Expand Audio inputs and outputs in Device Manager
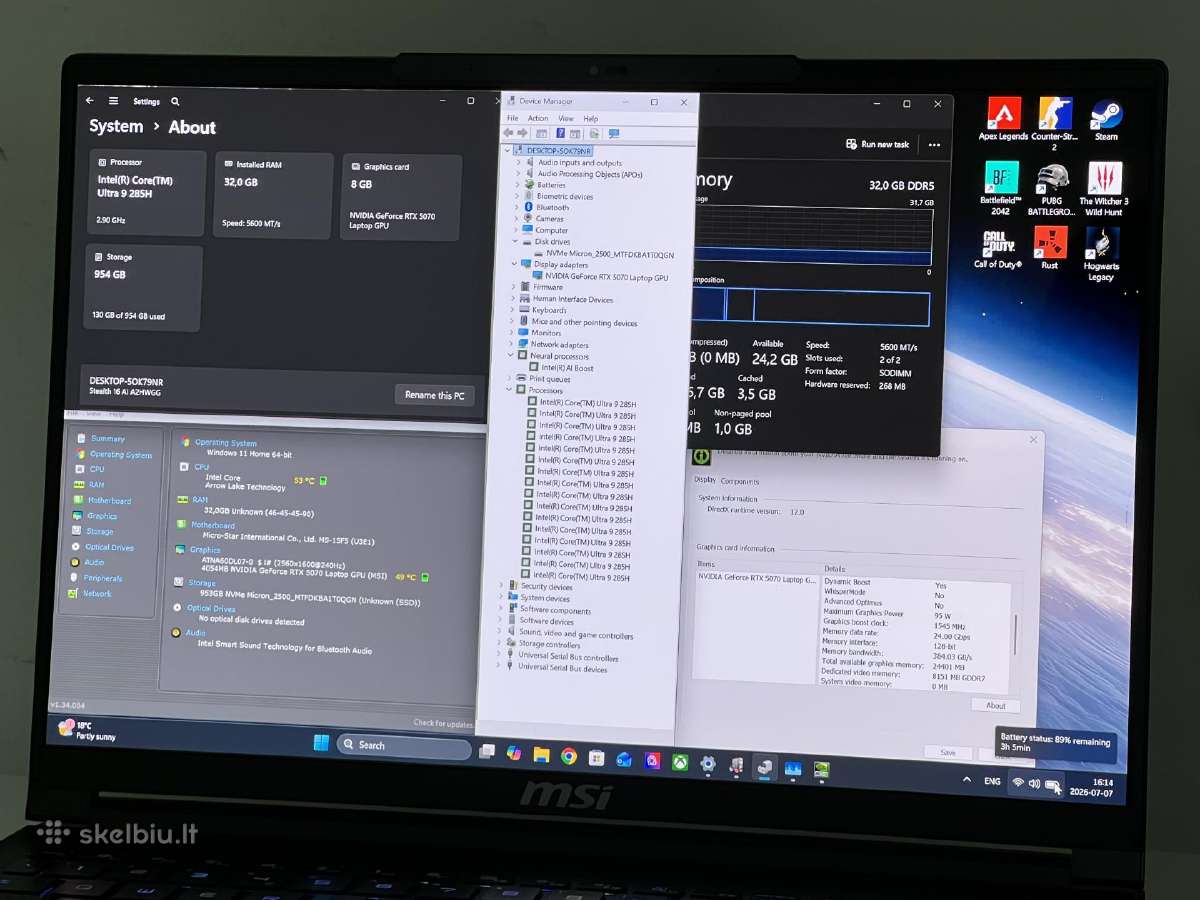Image resolution: width=1200 pixels, height=900 pixels. 518,162
